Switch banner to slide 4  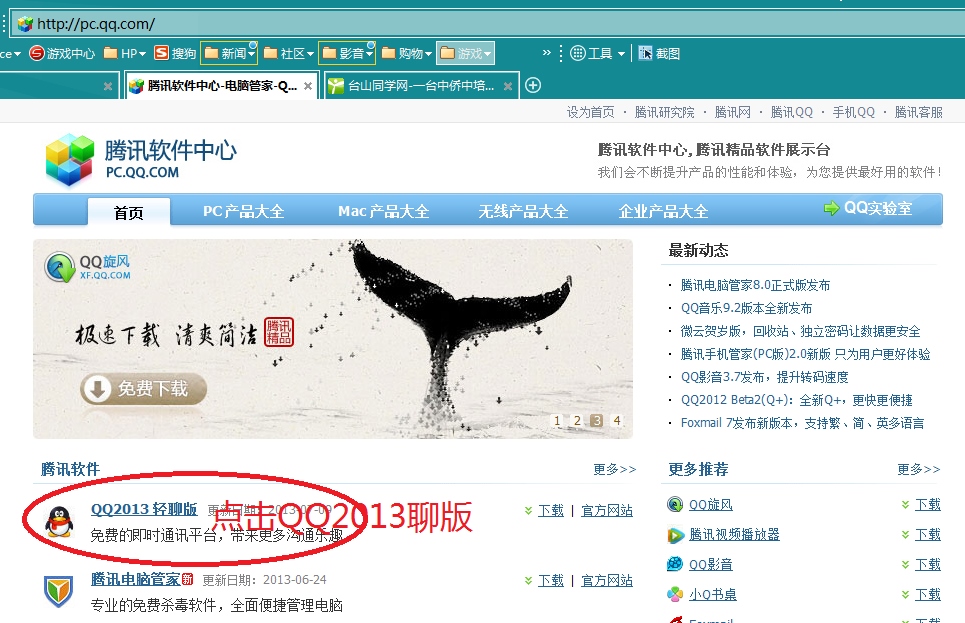tap(616, 420)
